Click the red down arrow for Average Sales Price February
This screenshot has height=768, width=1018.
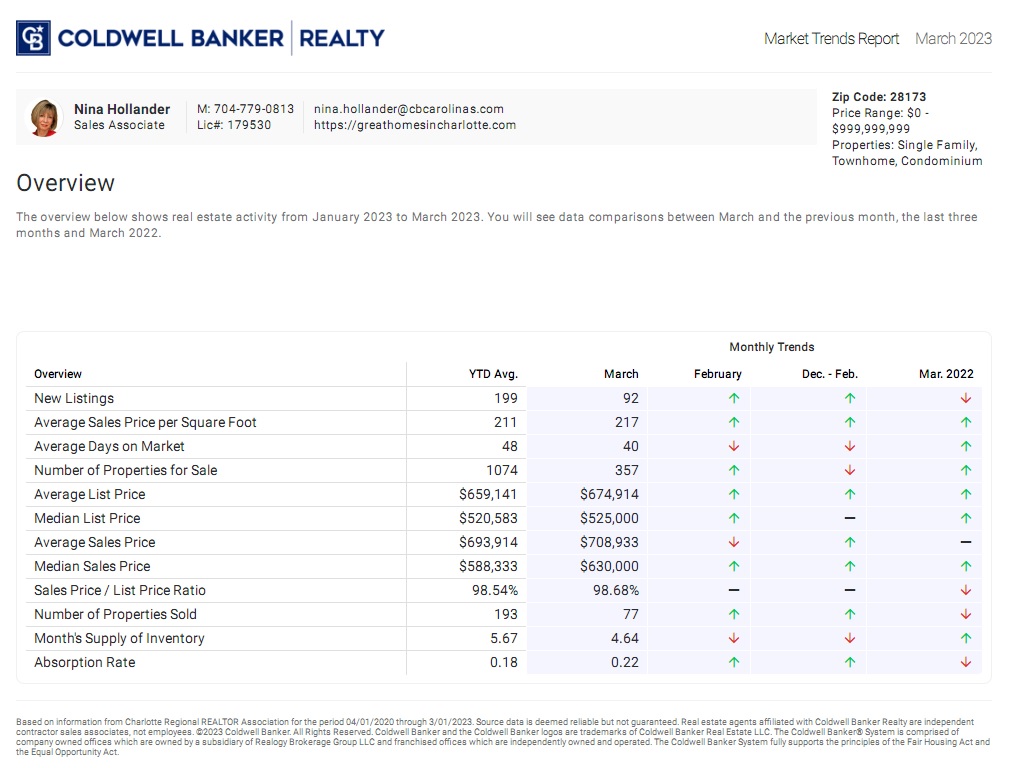coord(733,542)
